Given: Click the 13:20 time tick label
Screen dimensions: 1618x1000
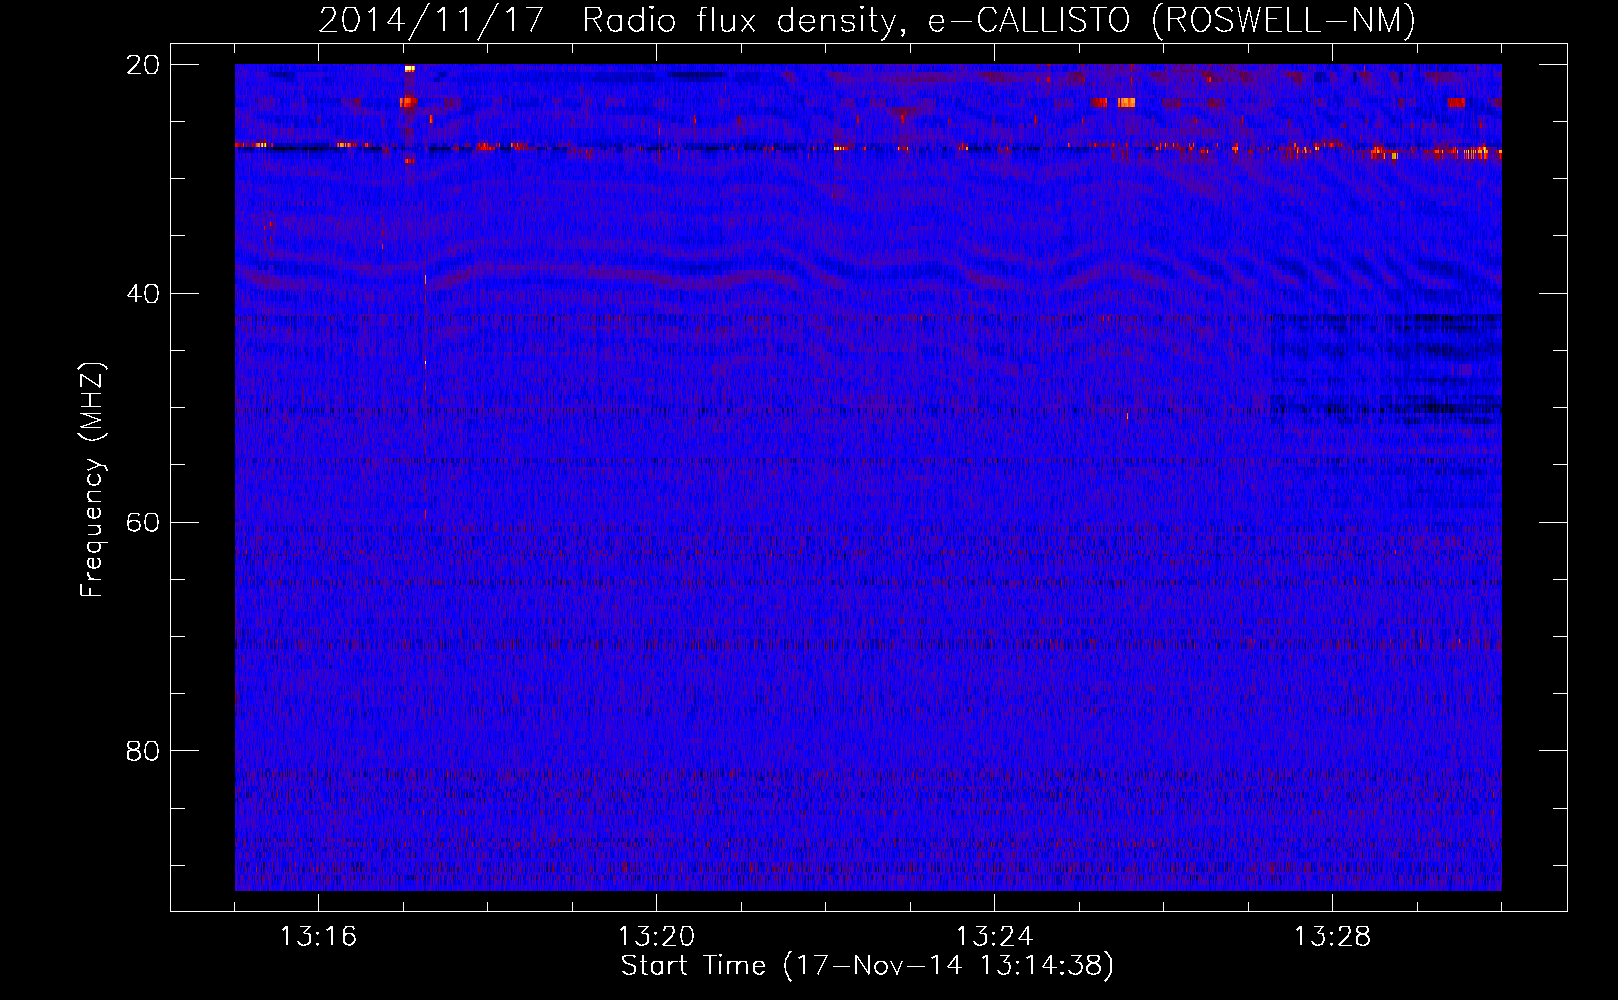Looking at the screenshot, I should (656, 936).
